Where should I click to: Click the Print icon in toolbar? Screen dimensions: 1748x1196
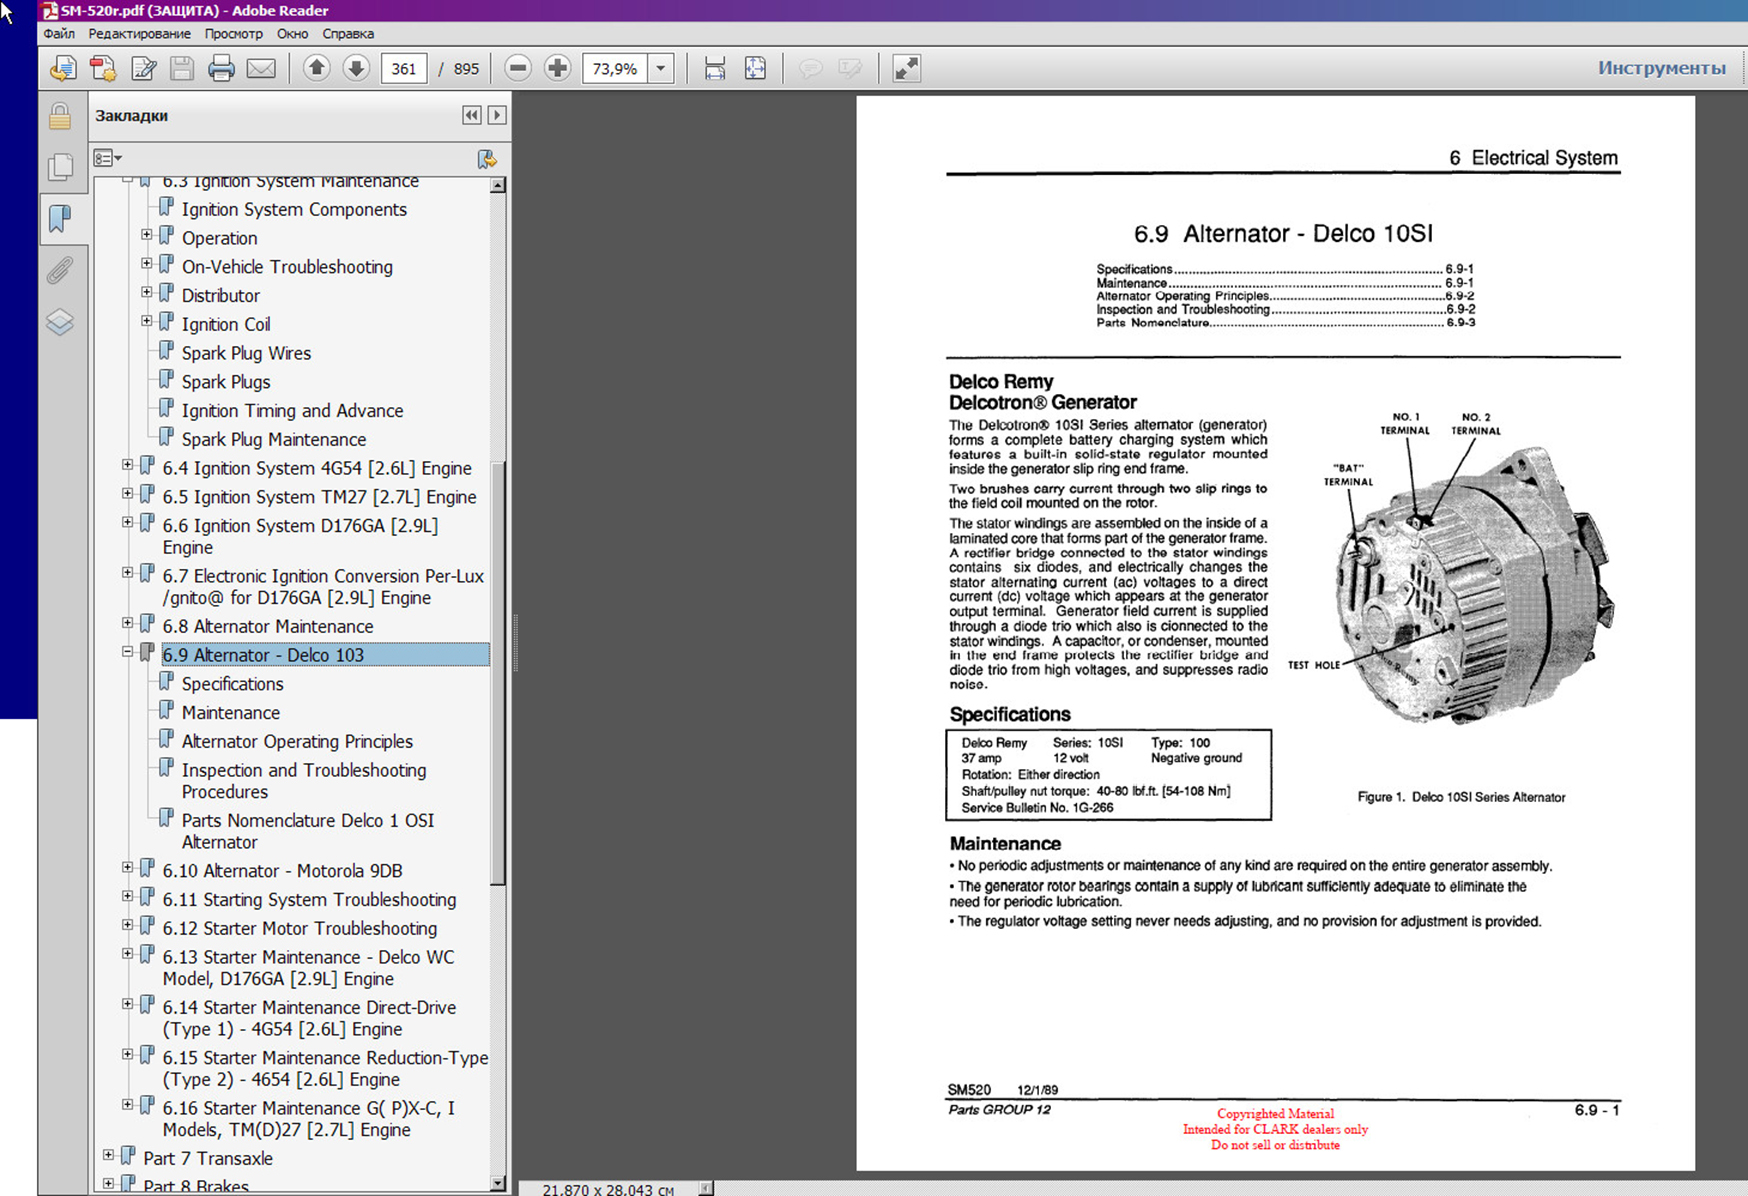[221, 69]
